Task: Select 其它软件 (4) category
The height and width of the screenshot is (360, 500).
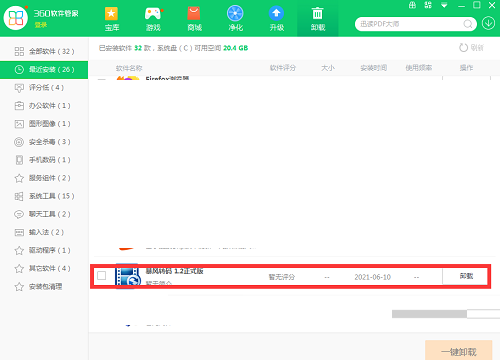Action: coord(44,268)
